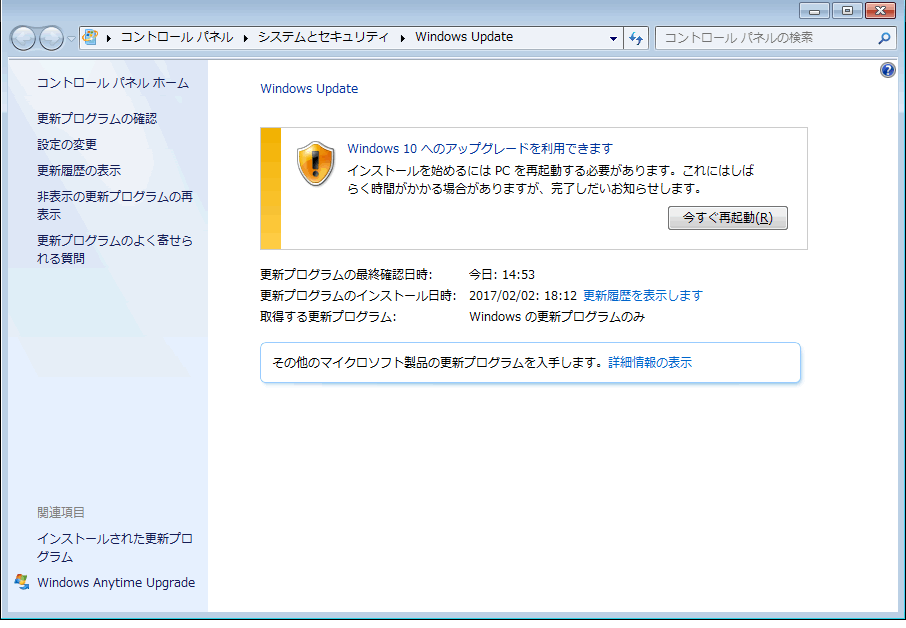This screenshot has width=906, height=628.
Task: Click the 2017/02/02: 18:12 install date
Action: pyautogui.click(x=523, y=295)
